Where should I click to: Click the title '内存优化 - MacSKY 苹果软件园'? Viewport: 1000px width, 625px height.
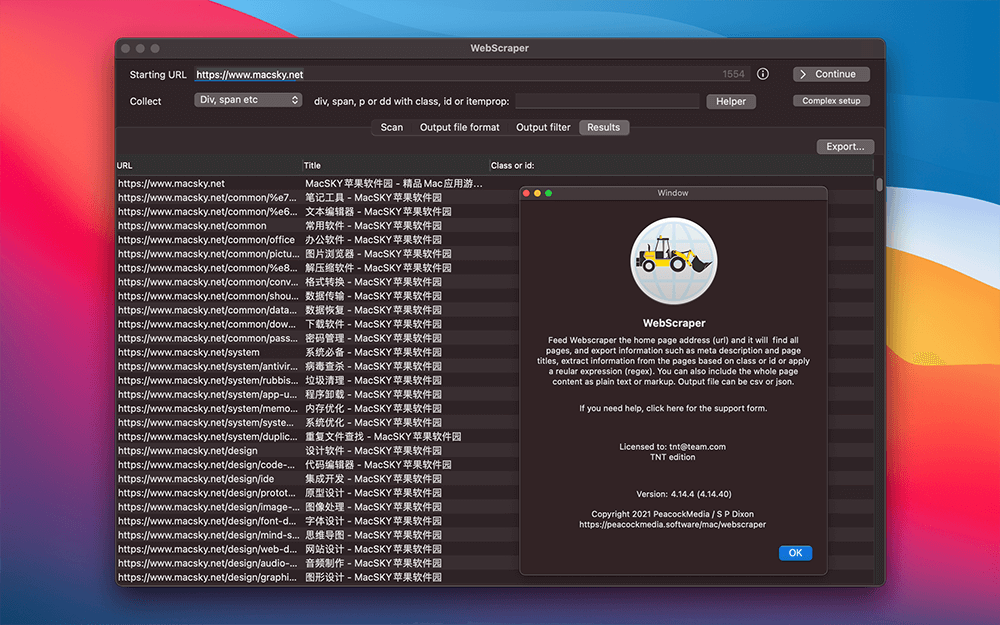(373, 408)
